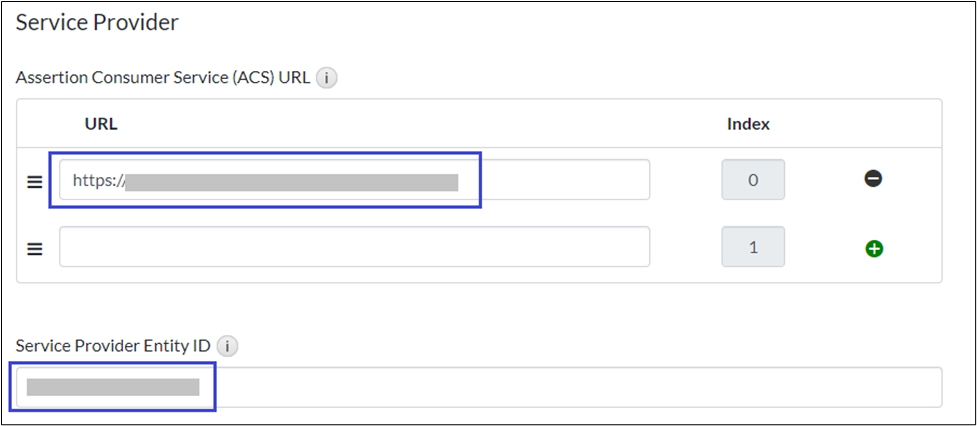Click the Assertion Consumer Service (ACS) URL label
This screenshot has height=426, width=977.
tap(163, 78)
